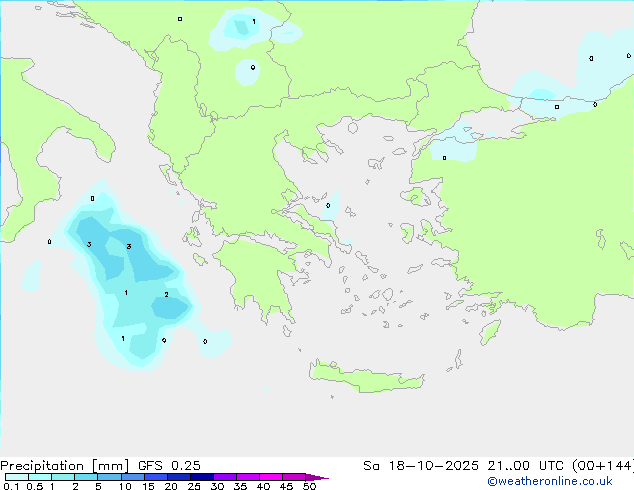Screen dimensions: 634x490
Task: Select the 10–15 mm blue legend swatch
Action: 133,477
